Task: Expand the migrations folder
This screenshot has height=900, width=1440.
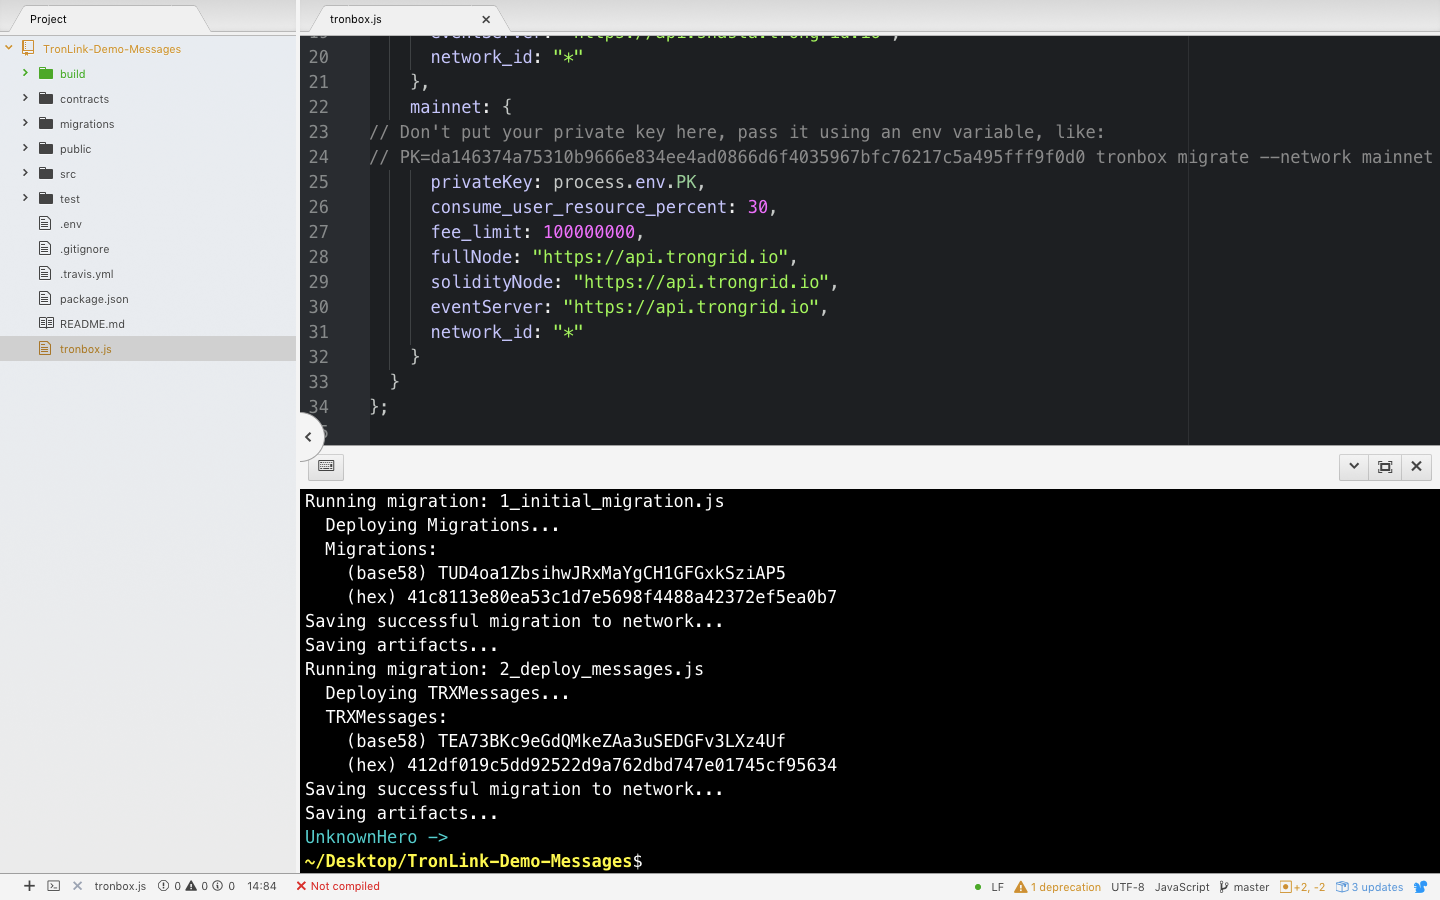Action: click(25, 123)
